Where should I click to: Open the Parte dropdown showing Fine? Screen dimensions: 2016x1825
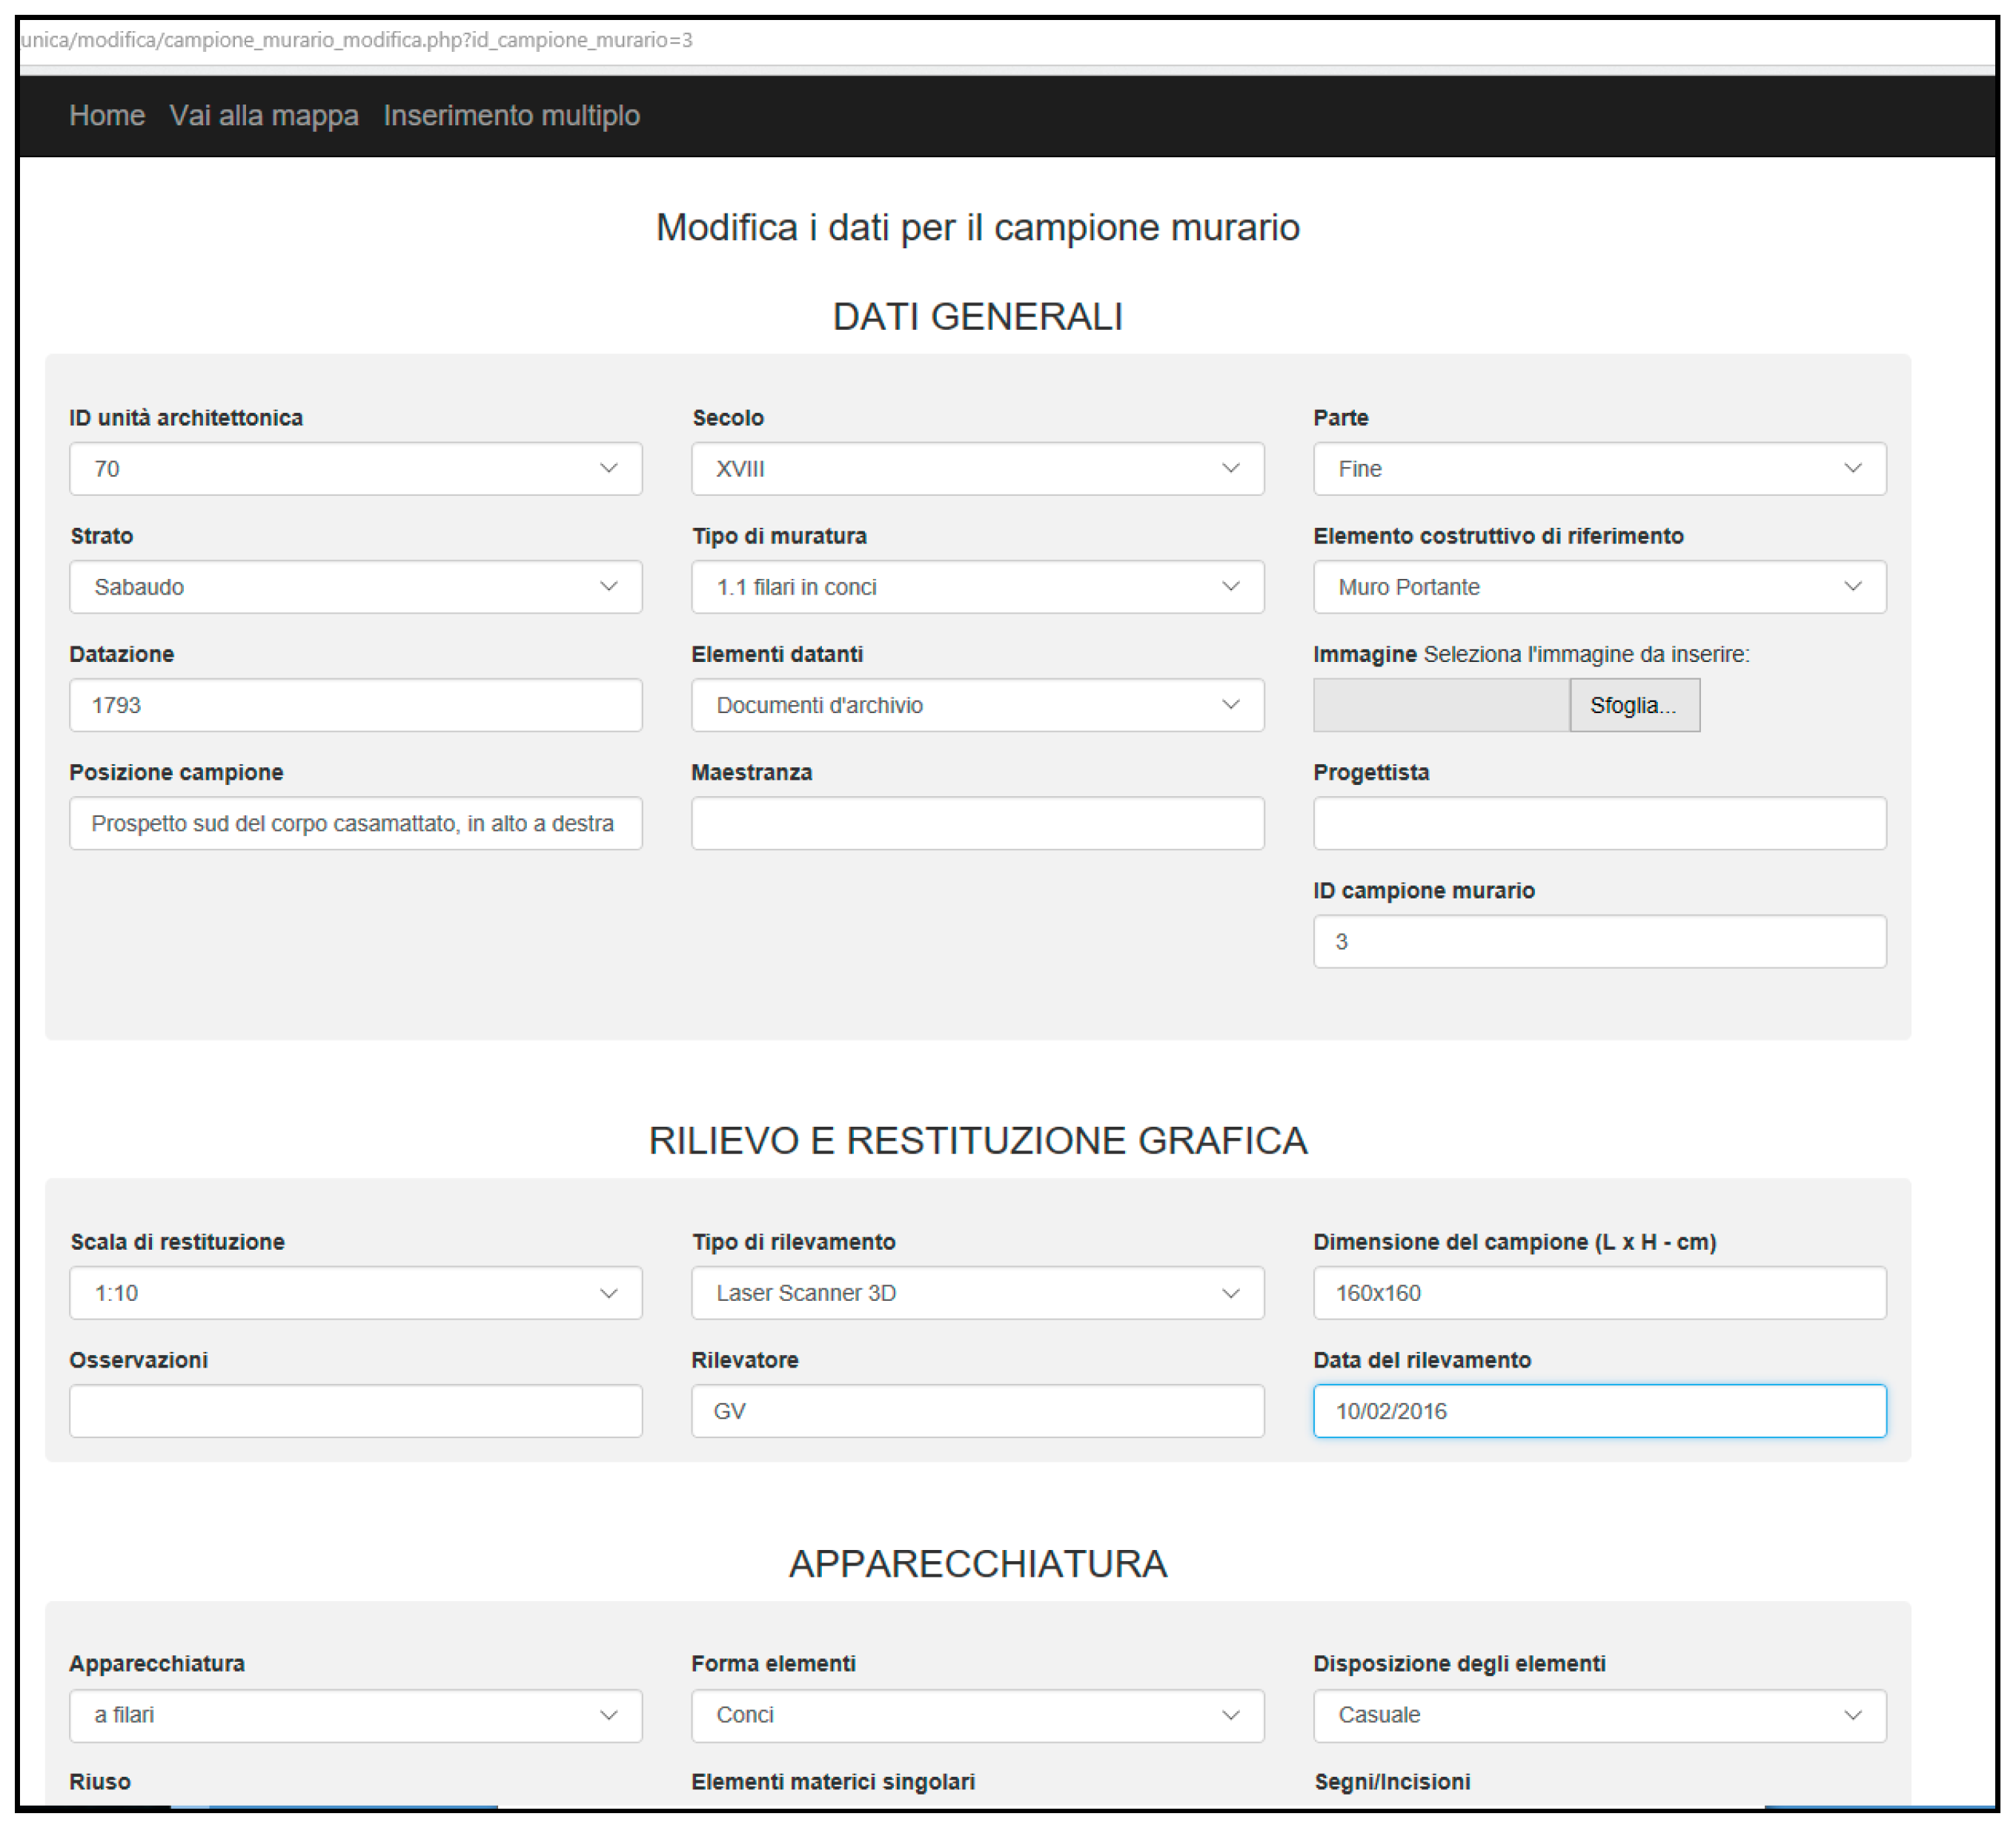1599,469
